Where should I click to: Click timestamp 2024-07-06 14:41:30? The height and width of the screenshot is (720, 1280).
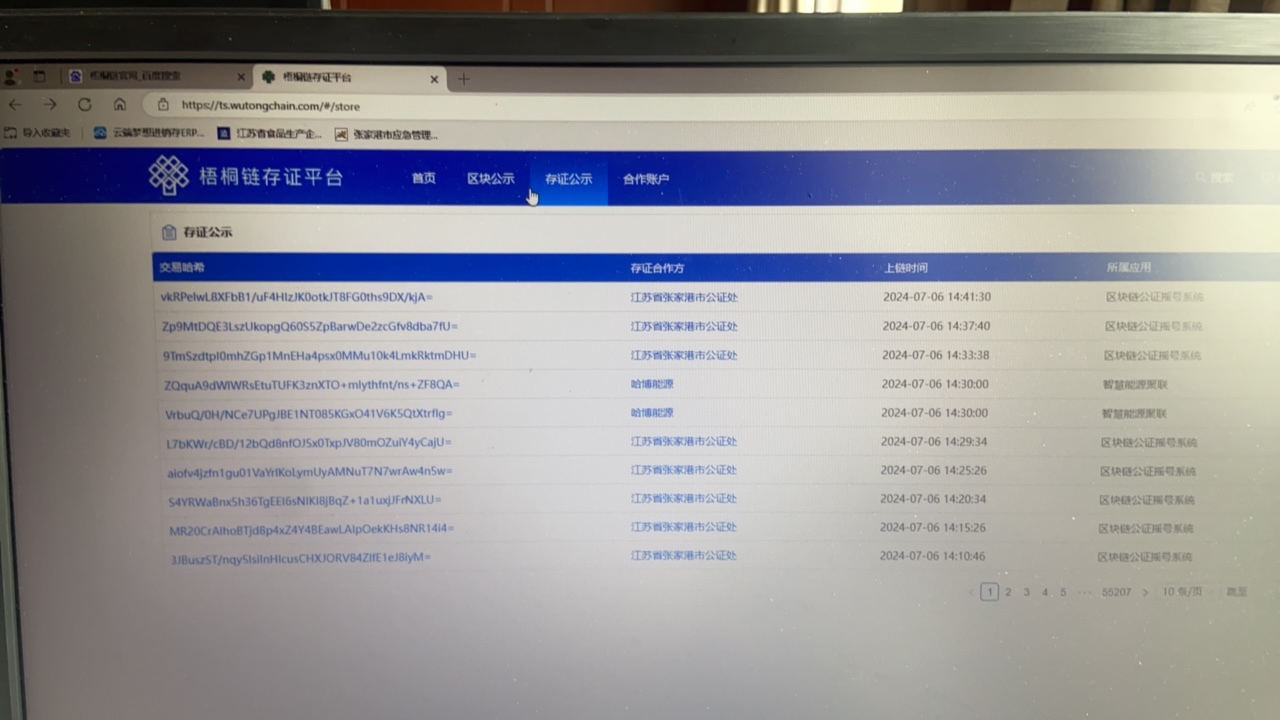point(937,297)
